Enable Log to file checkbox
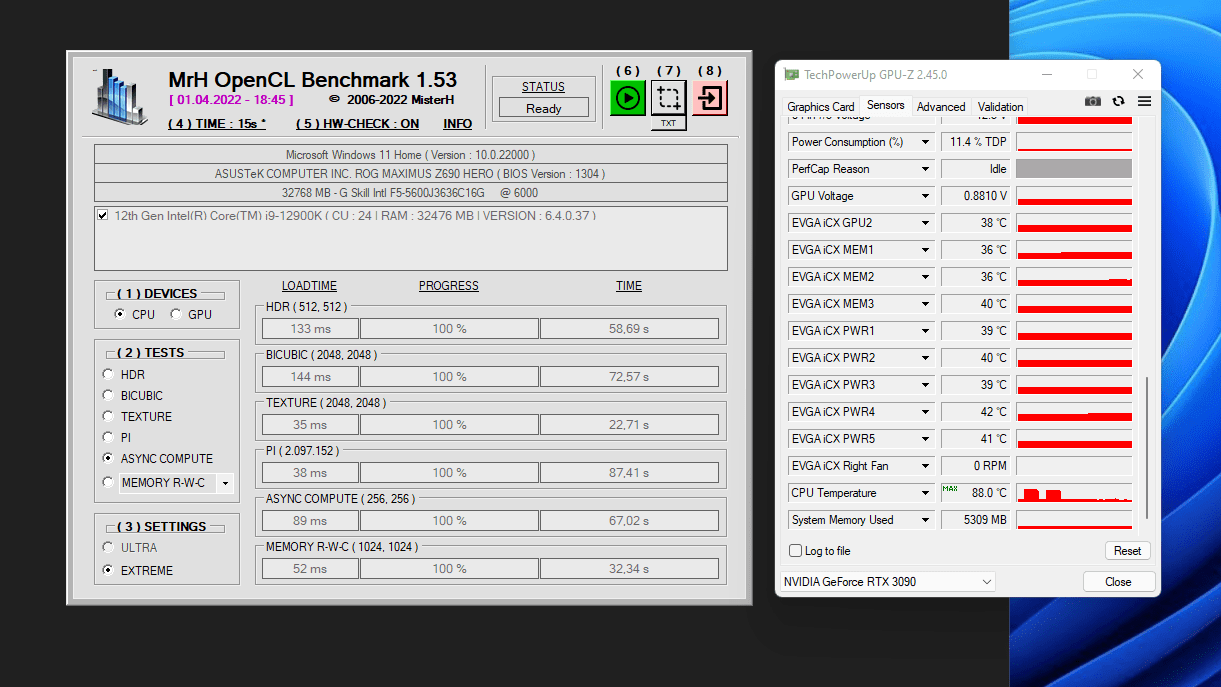 796,551
